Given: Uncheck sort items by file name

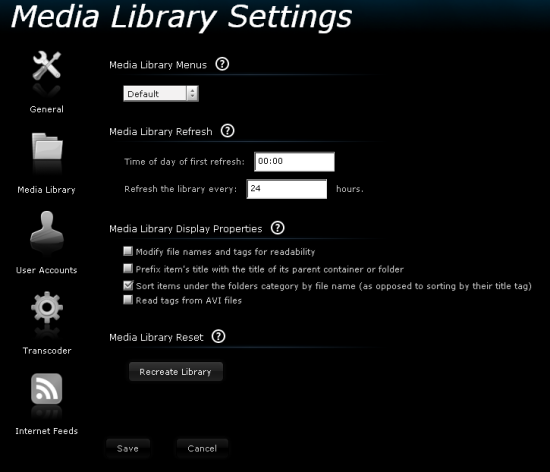Looking at the screenshot, I should coord(128,285).
